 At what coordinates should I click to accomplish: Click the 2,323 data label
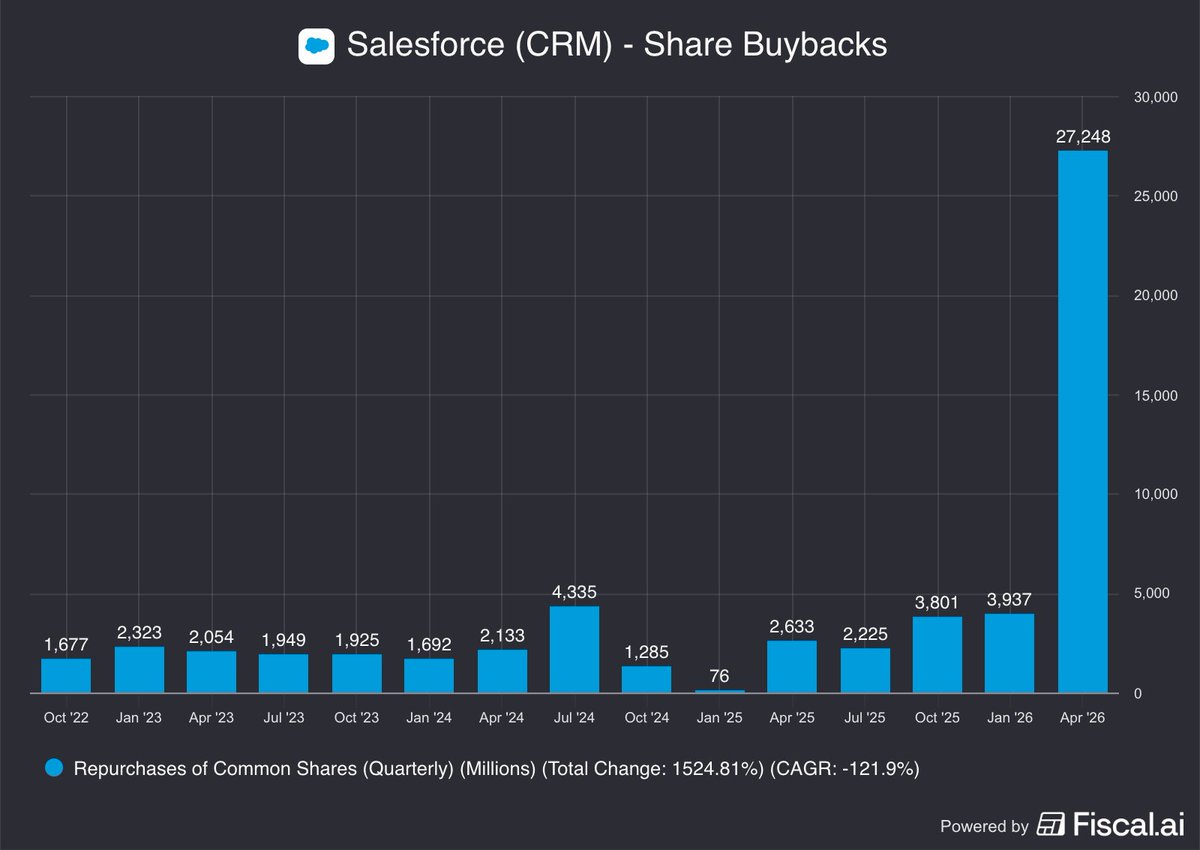click(139, 632)
